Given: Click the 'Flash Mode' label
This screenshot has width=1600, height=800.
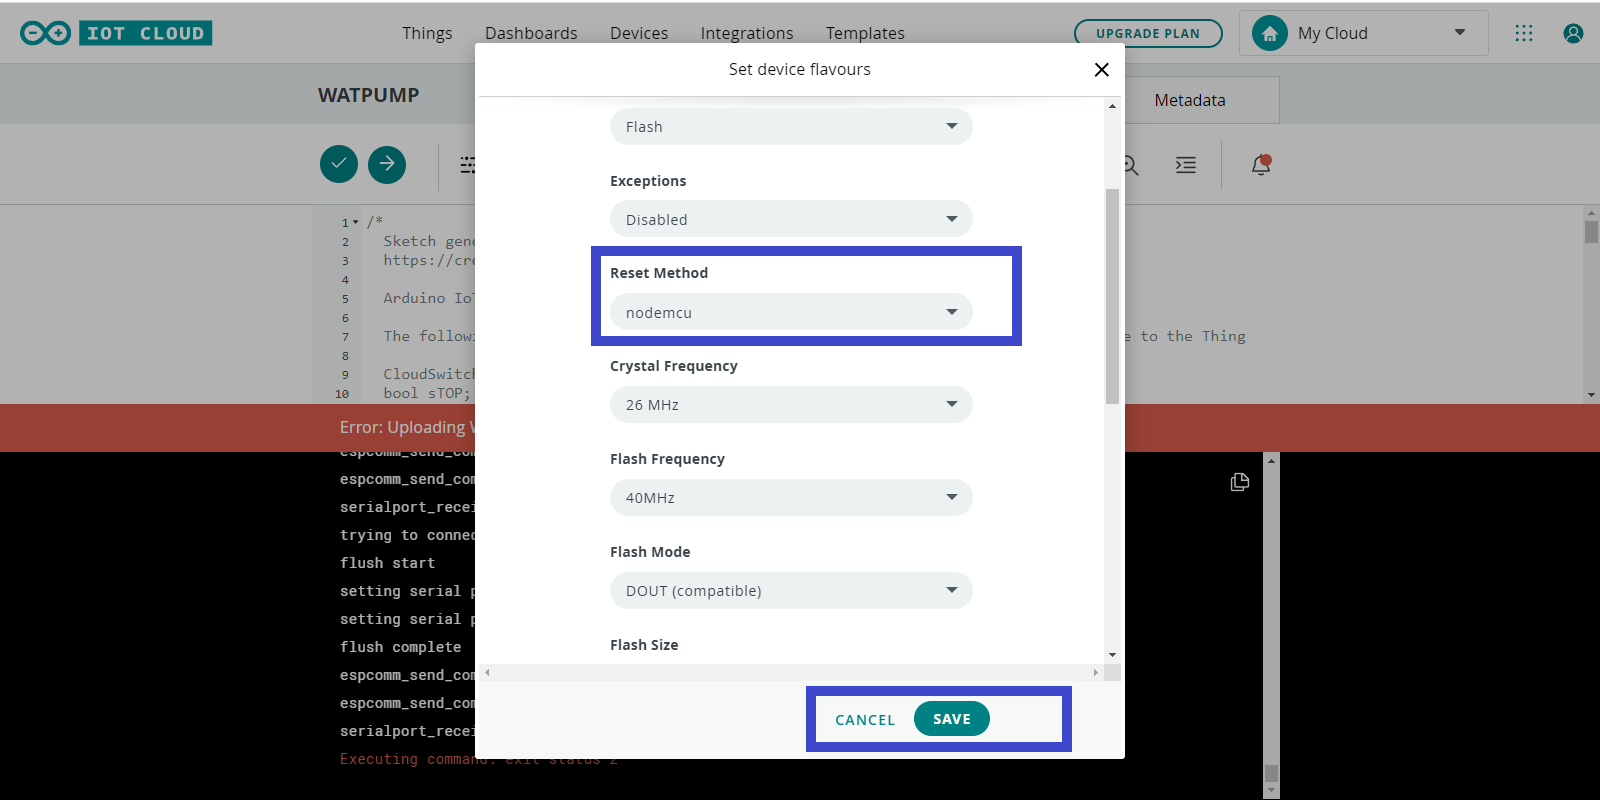Looking at the screenshot, I should (x=650, y=552).
